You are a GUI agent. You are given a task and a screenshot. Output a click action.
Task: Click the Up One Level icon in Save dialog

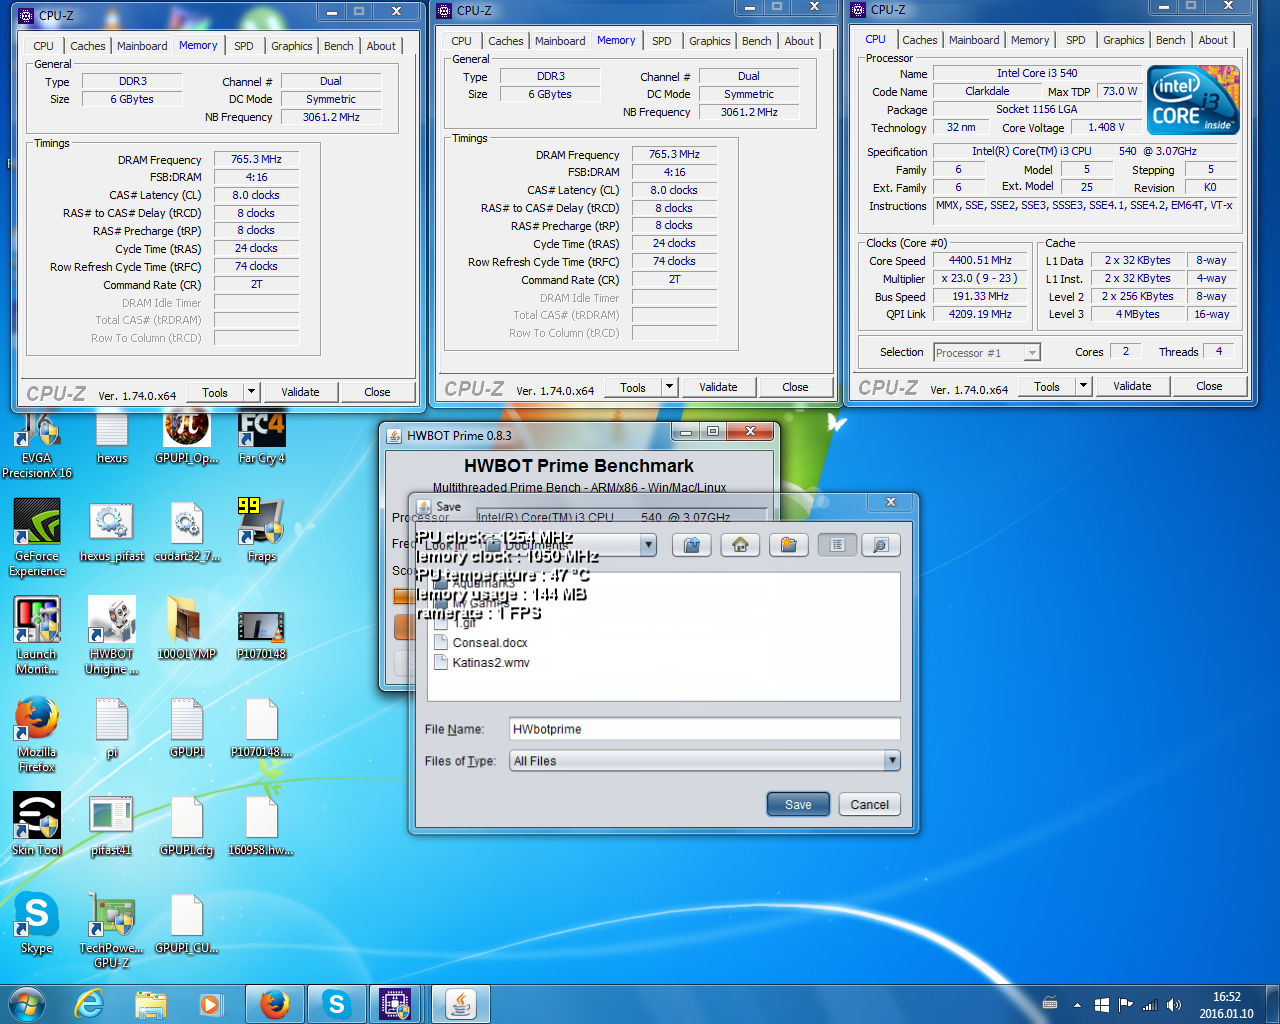click(x=691, y=545)
